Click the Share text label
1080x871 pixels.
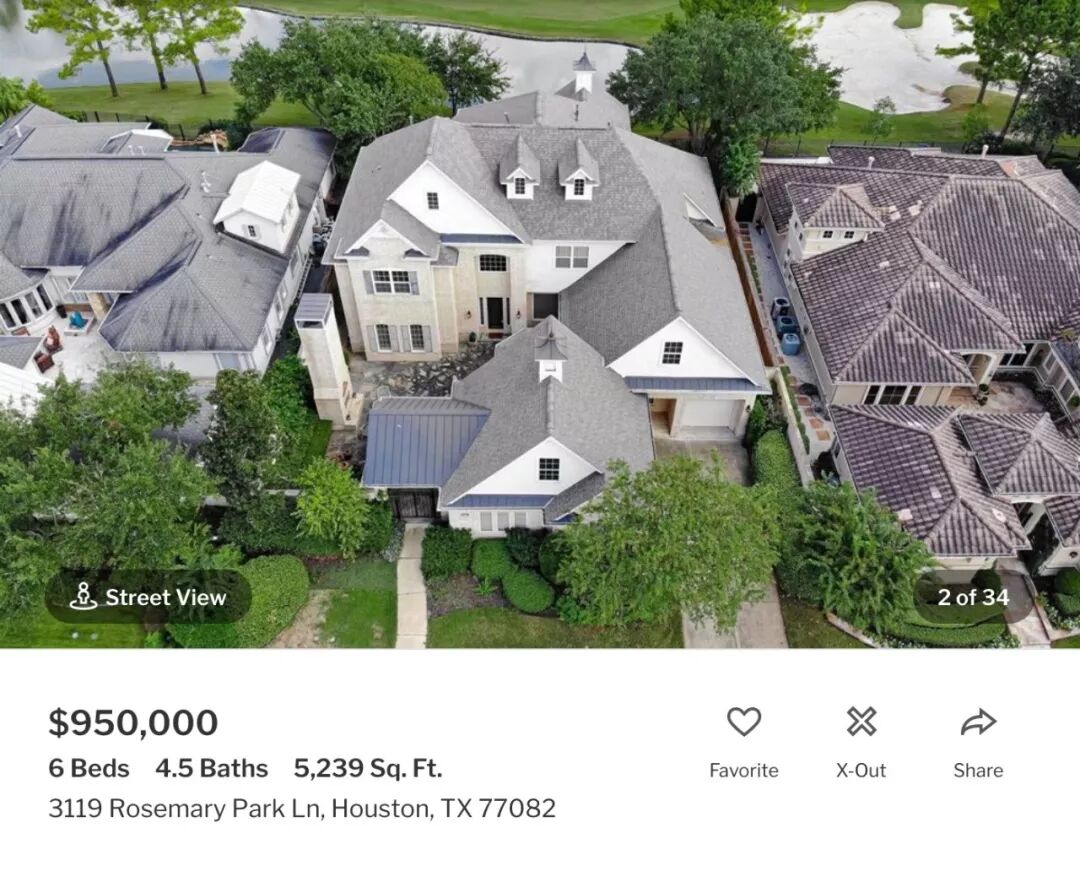pos(978,770)
